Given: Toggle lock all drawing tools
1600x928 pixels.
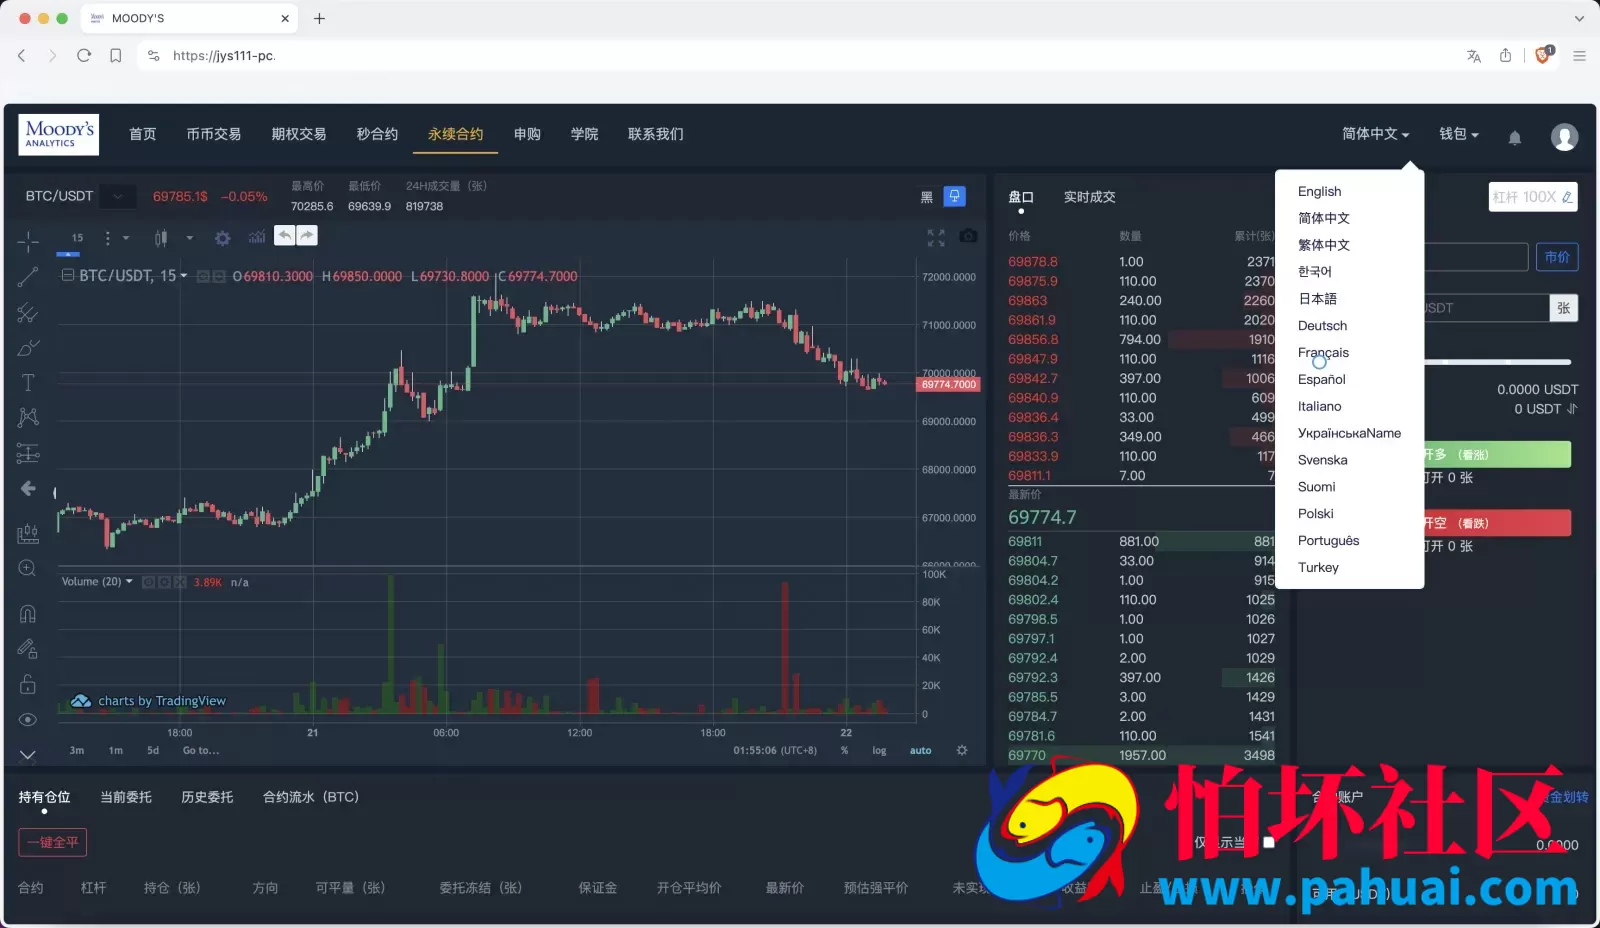Looking at the screenshot, I should [x=28, y=684].
